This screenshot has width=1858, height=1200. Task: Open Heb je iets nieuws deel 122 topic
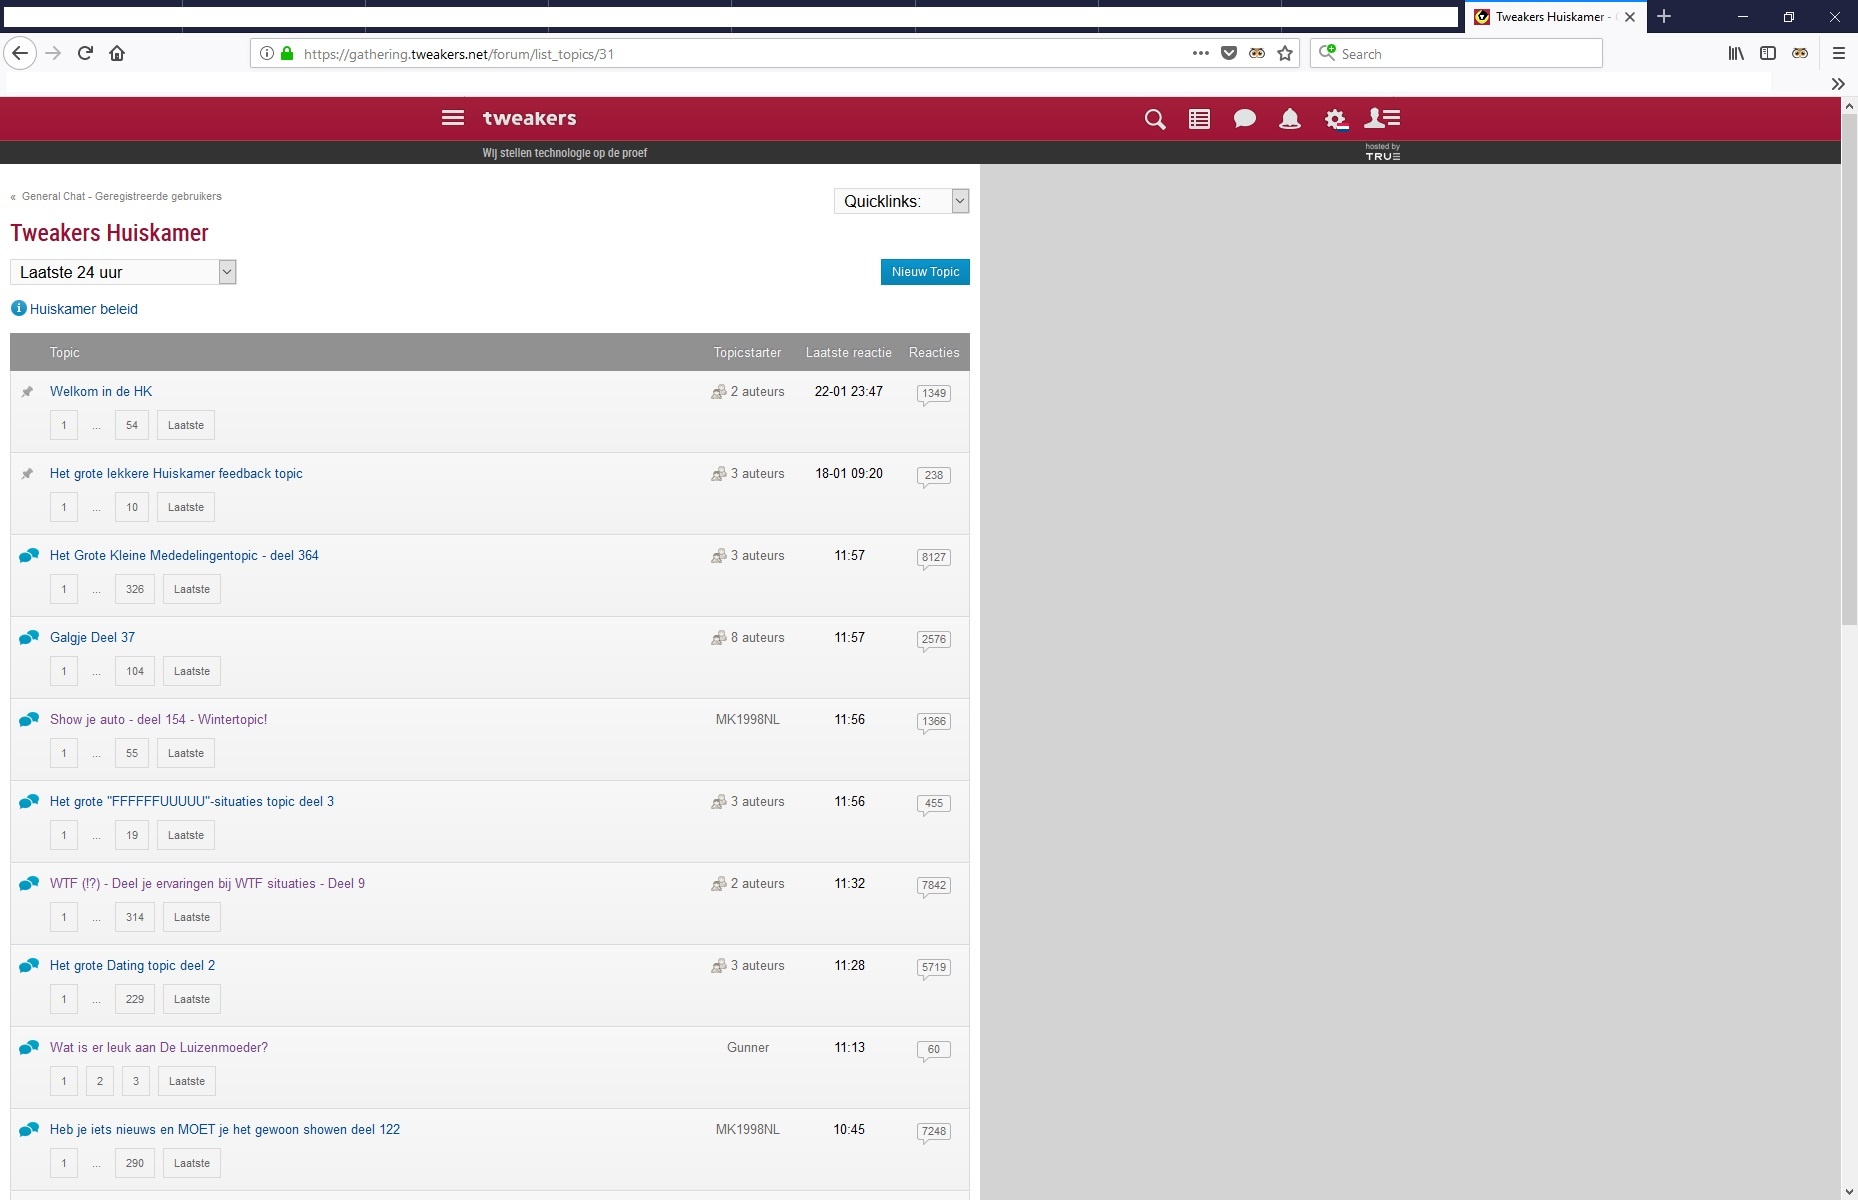pyautogui.click(x=225, y=1129)
